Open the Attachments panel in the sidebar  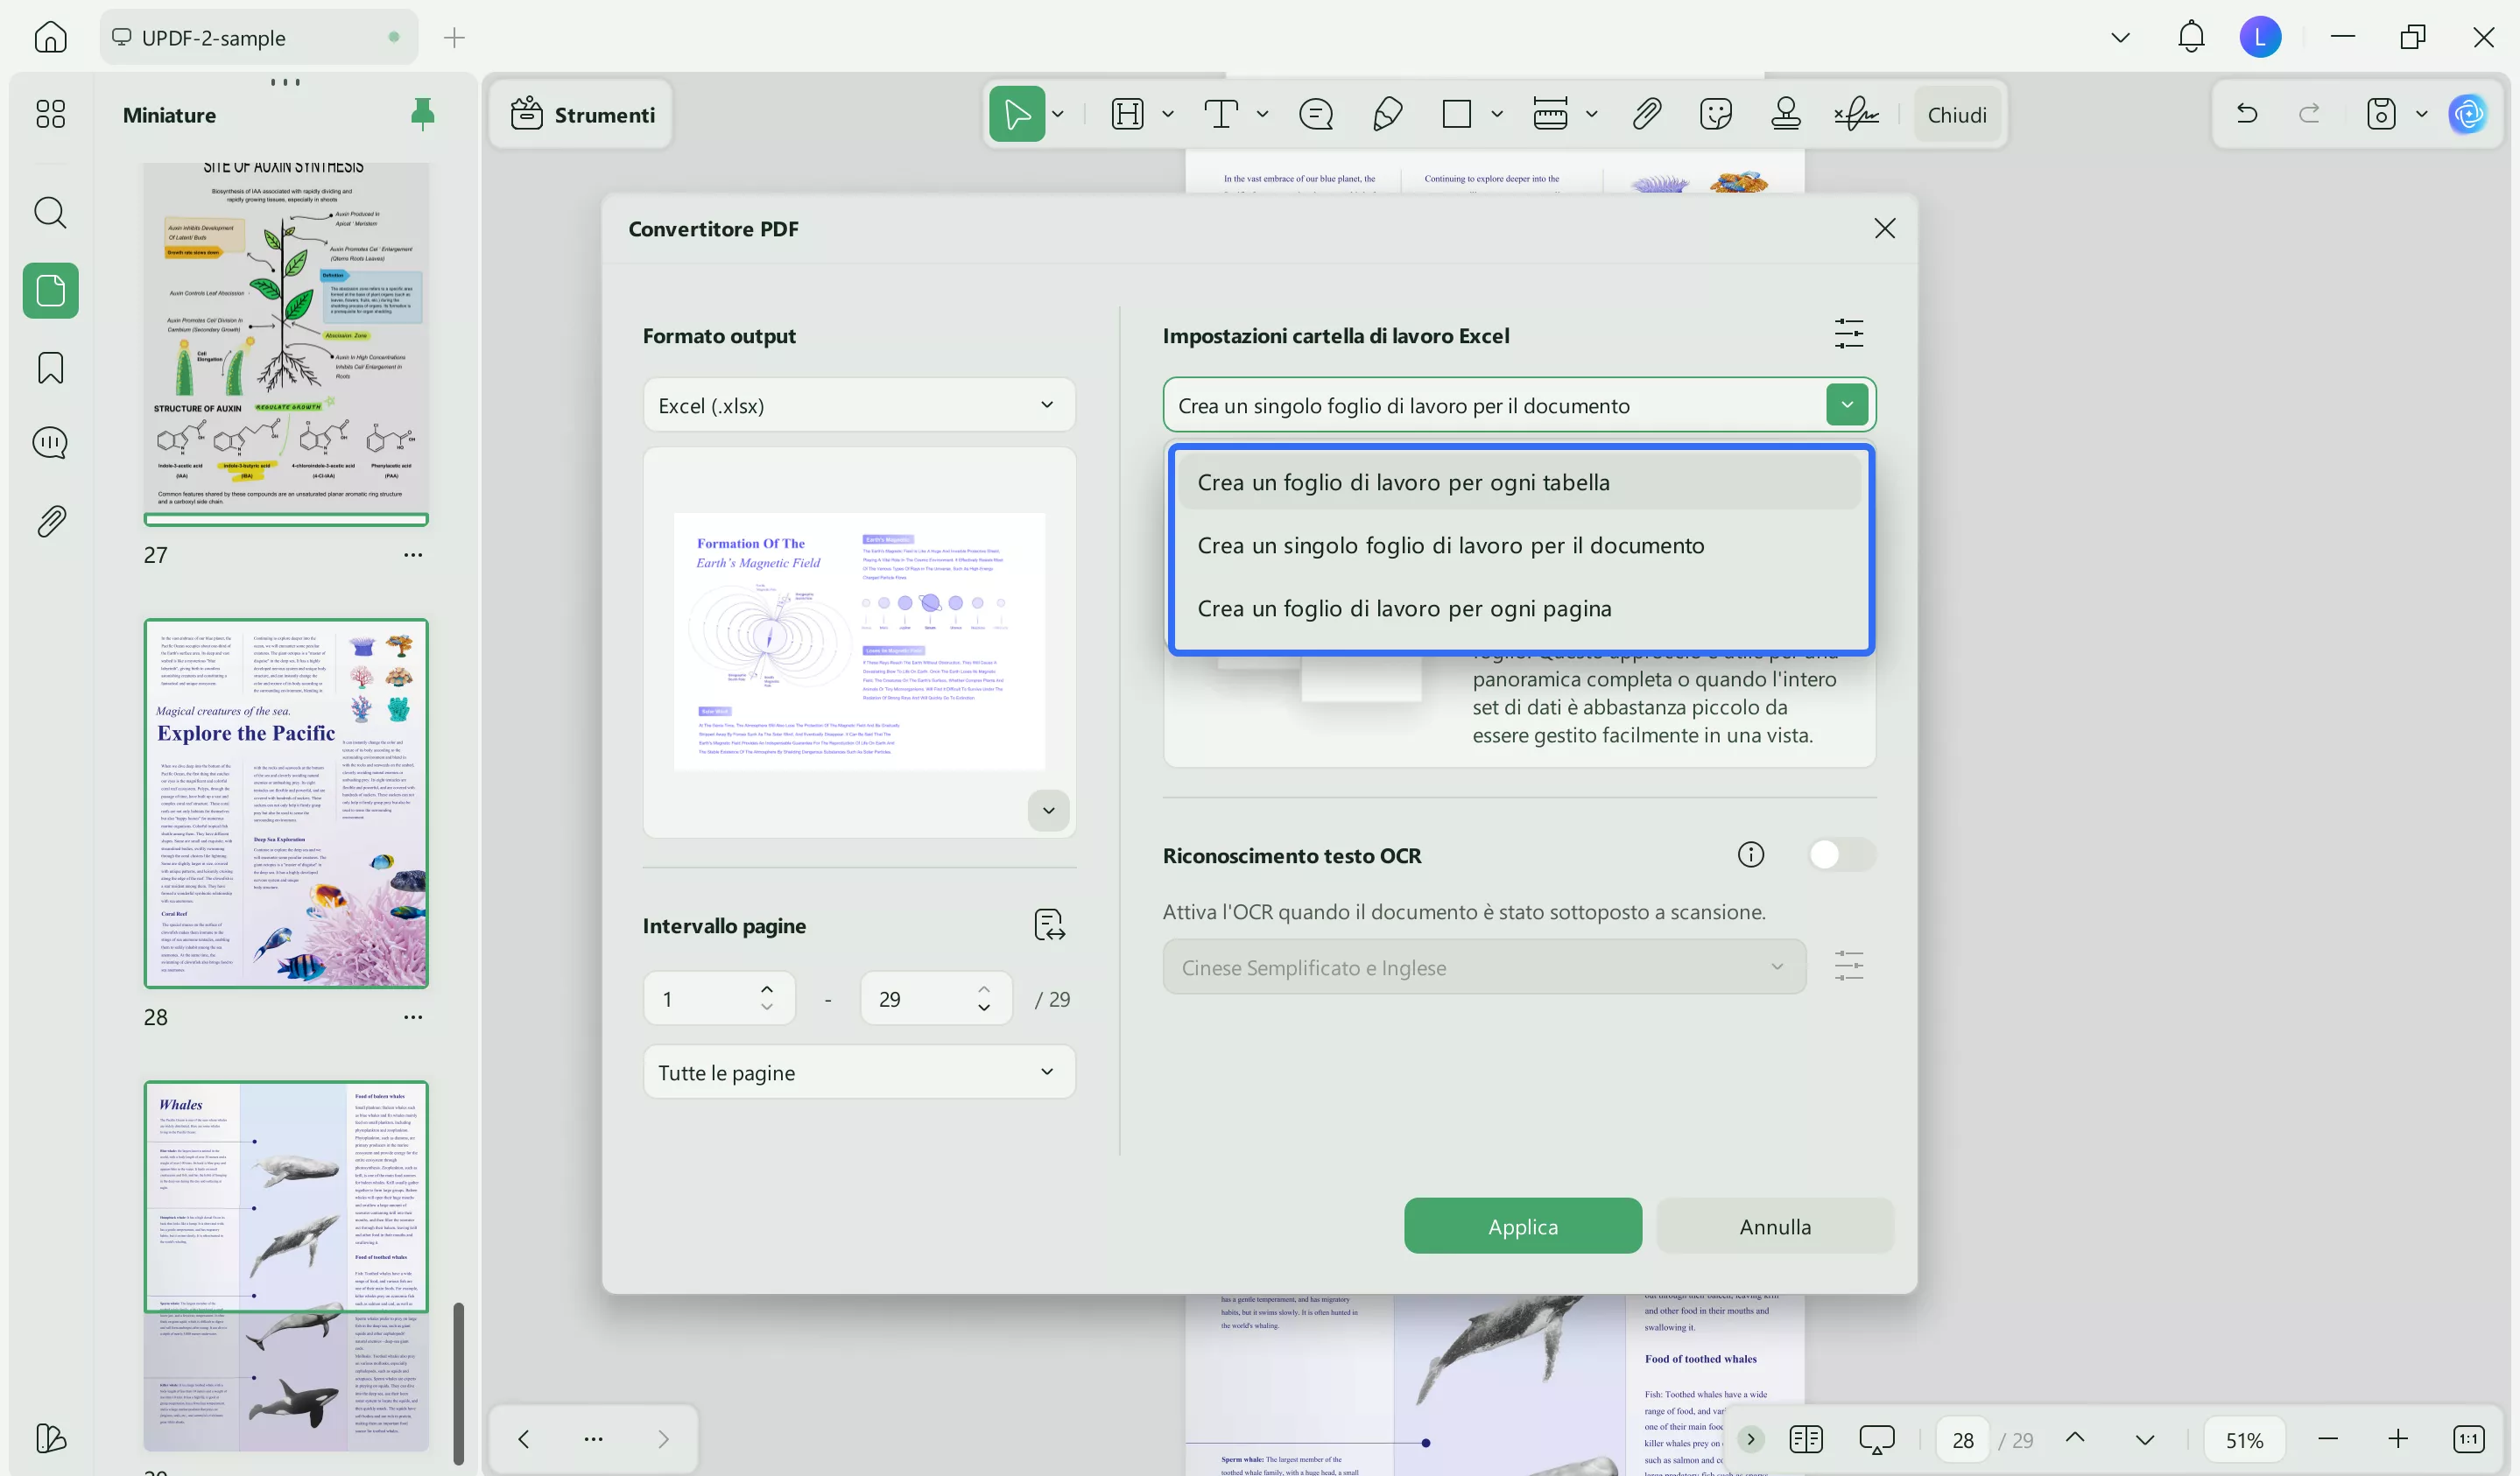point(49,519)
